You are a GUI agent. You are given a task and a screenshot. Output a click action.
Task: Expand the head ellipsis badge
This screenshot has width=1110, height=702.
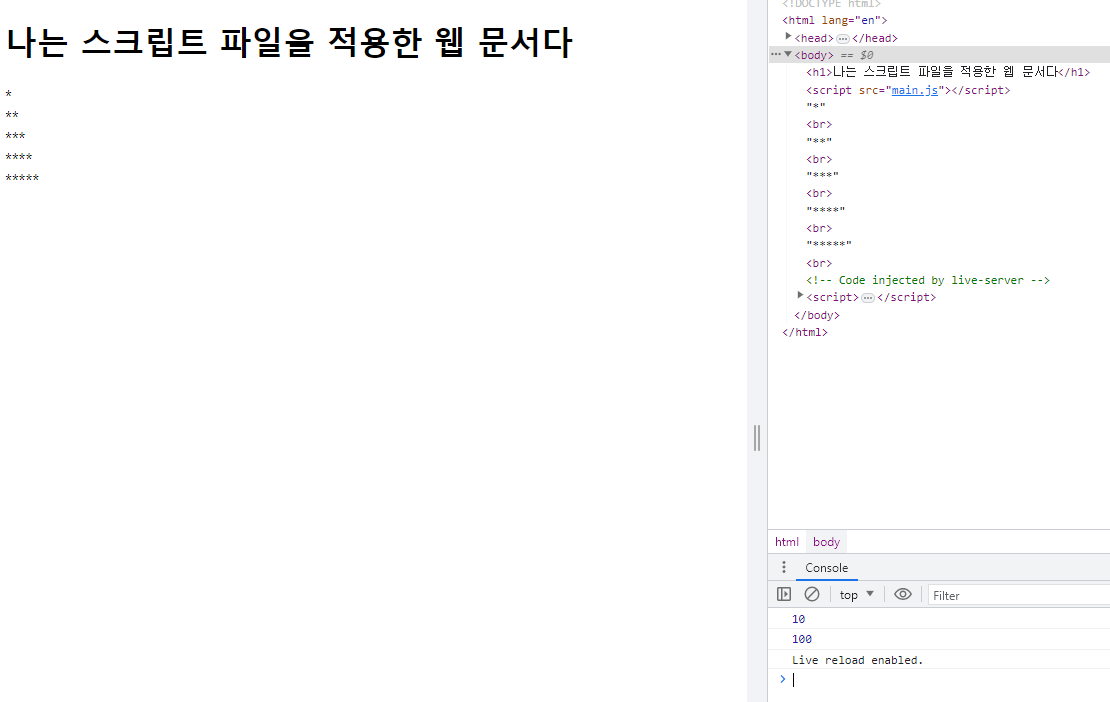tap(842, 38)
